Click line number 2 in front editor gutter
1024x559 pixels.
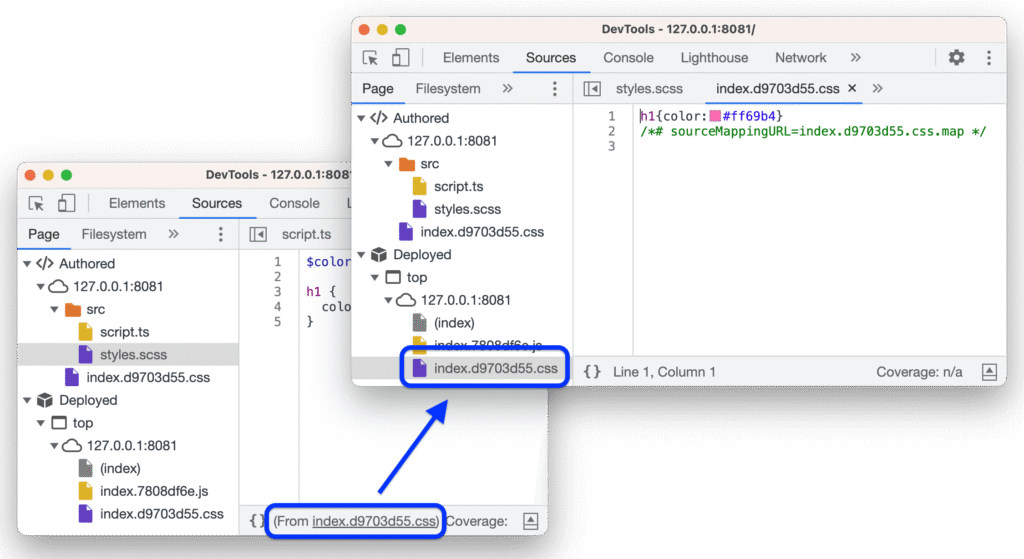coord(611,131)
